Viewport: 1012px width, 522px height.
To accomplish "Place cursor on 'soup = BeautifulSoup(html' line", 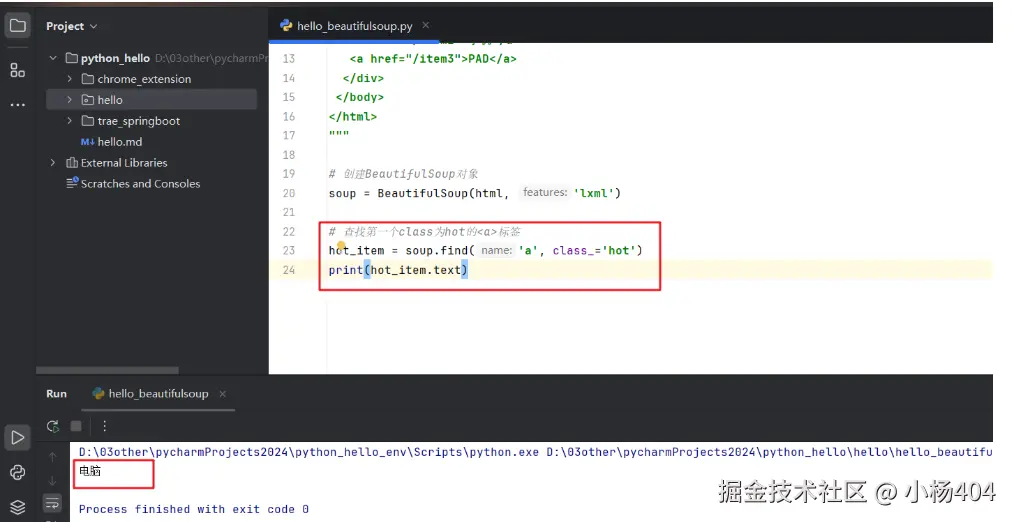I will pyautogui.click(x=474, y=193).
